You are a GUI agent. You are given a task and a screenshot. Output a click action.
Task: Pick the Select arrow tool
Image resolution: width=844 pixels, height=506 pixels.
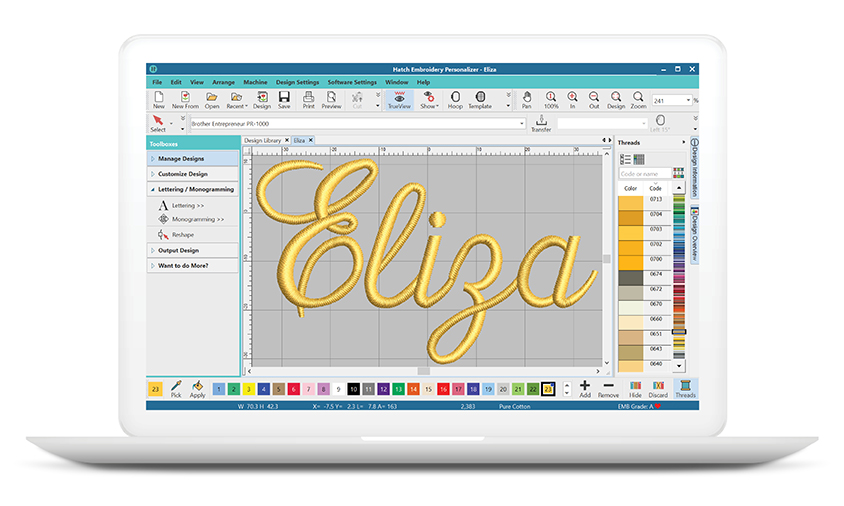tap(158, 123)
